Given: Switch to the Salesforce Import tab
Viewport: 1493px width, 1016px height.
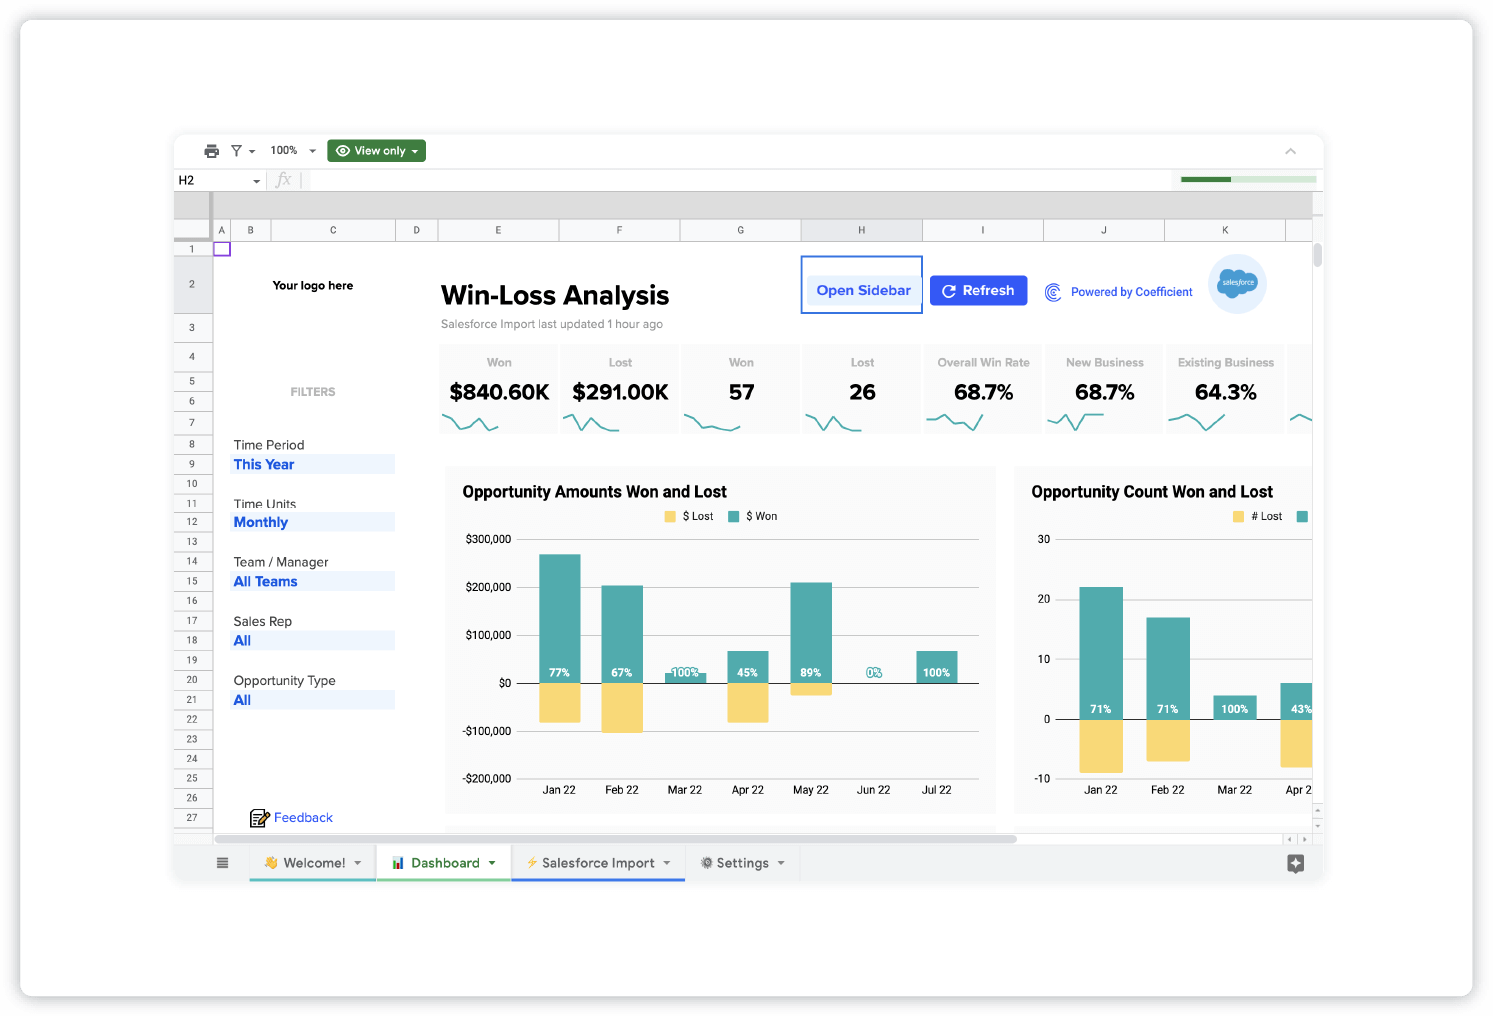Looking at the screenshot, I should (x=597, y=863).
